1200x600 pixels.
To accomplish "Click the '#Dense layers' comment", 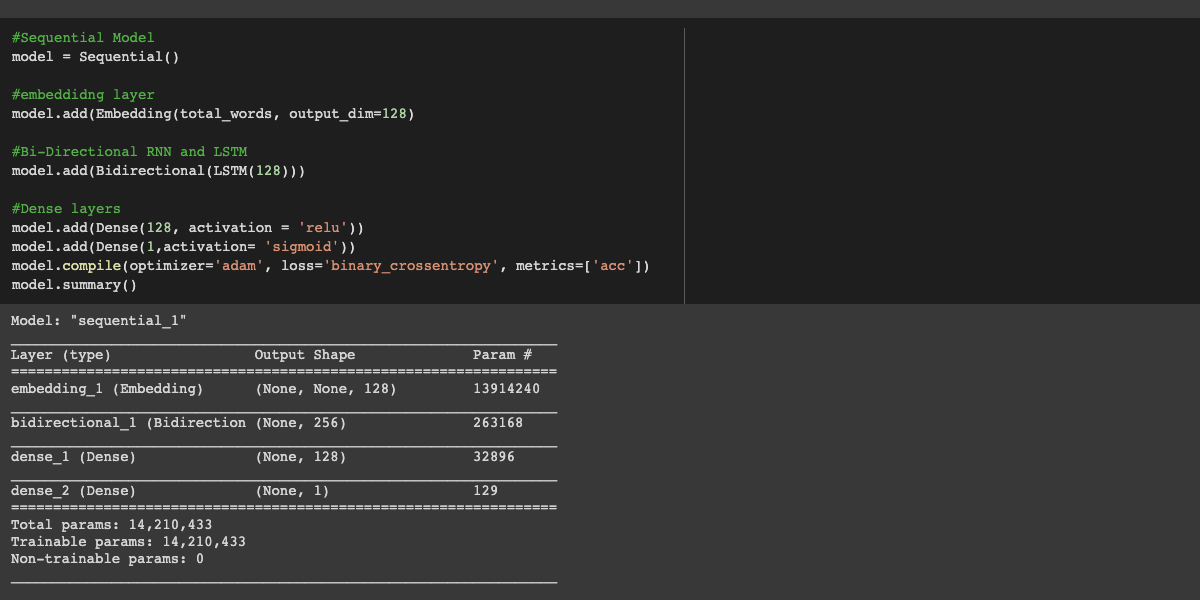I will pyautogui.click(x=66, y=209).
